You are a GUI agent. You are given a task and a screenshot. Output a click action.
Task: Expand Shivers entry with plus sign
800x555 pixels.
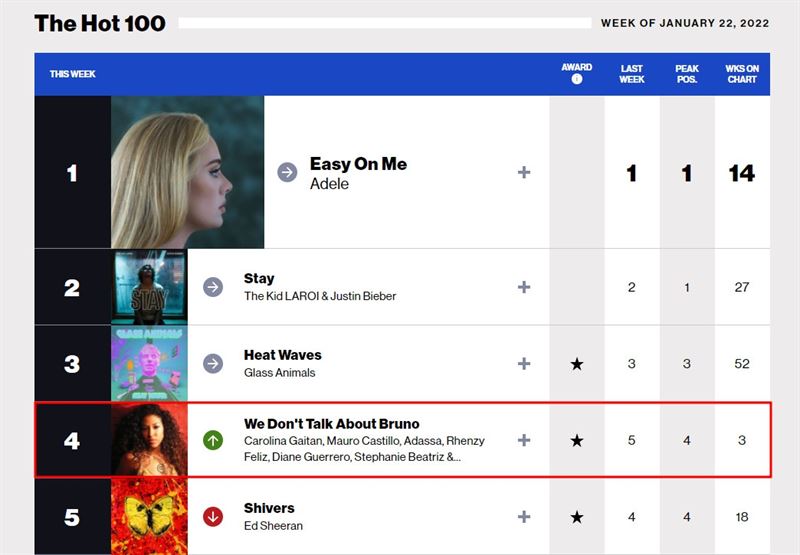coord(524,517)
